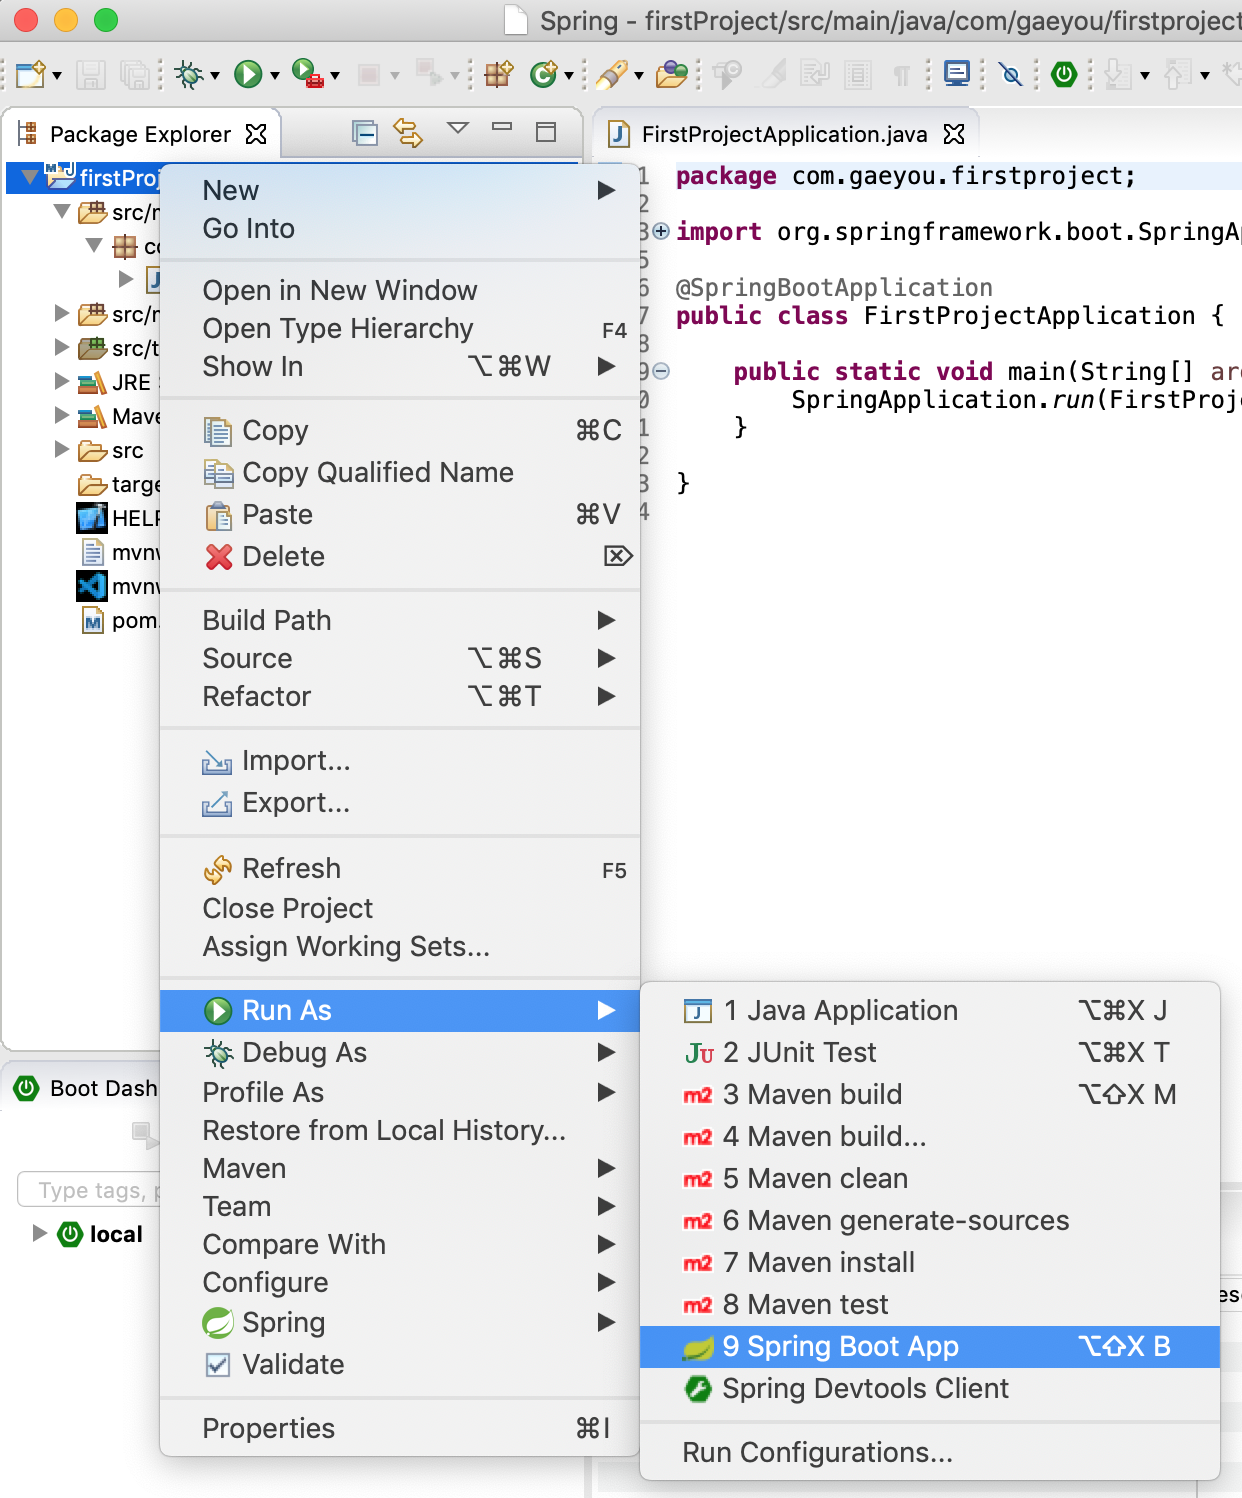
Task: Click the New Java Class icon
Action: pyautogui.click(x=543, y=74)
